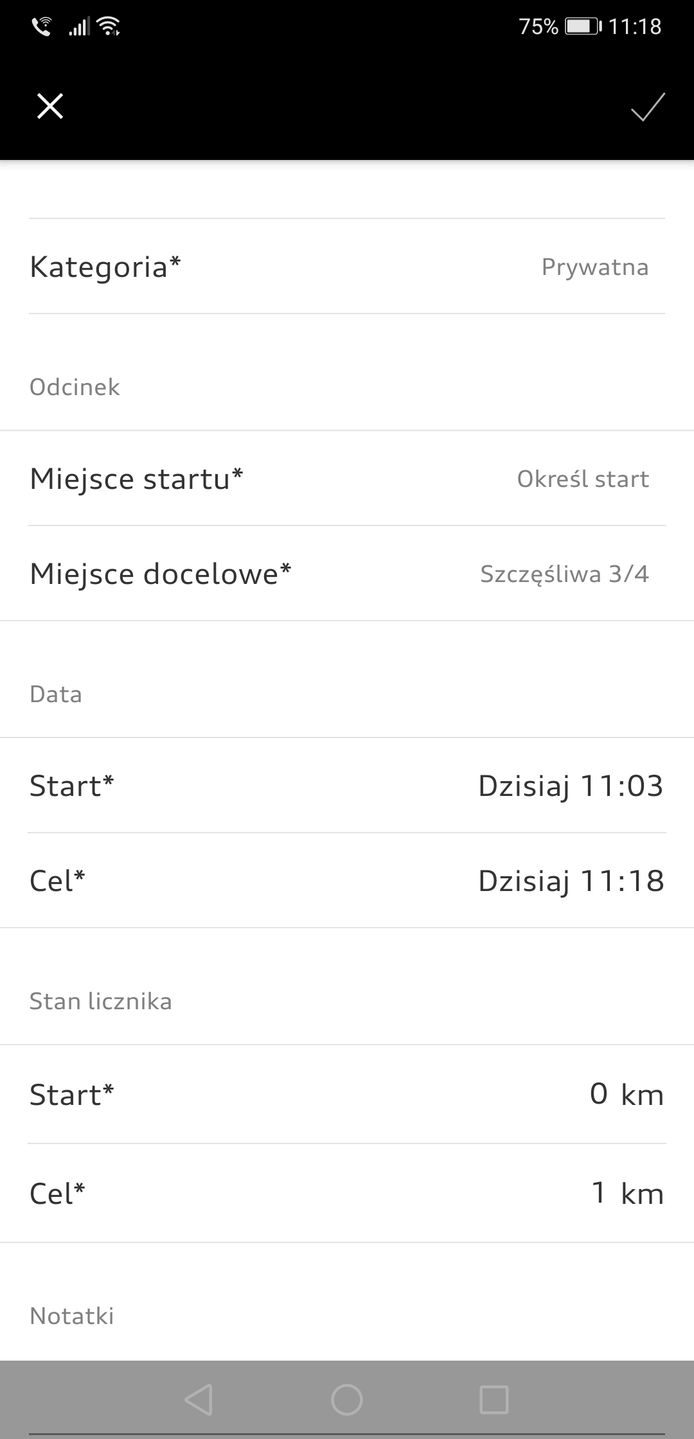This screenshot has height=1439, width=694.
Task: Tap the call status icon
Action: point(41,27)
